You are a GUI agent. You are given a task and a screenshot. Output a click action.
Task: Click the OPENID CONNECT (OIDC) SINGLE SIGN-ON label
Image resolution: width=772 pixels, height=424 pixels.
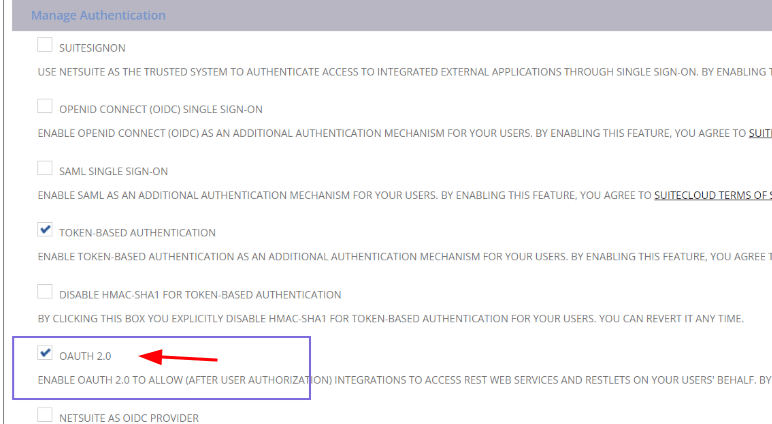[x=161, y=109]
